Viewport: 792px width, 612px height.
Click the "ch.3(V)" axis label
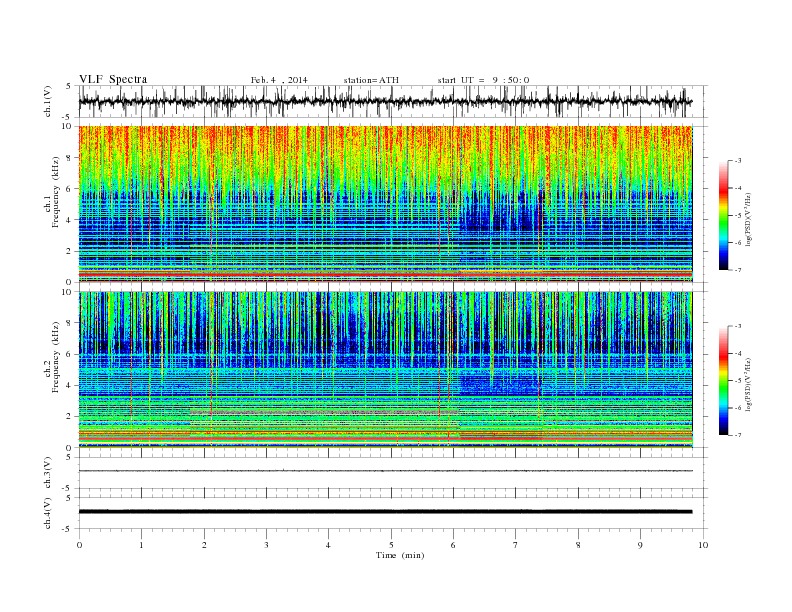pos(47,472)
